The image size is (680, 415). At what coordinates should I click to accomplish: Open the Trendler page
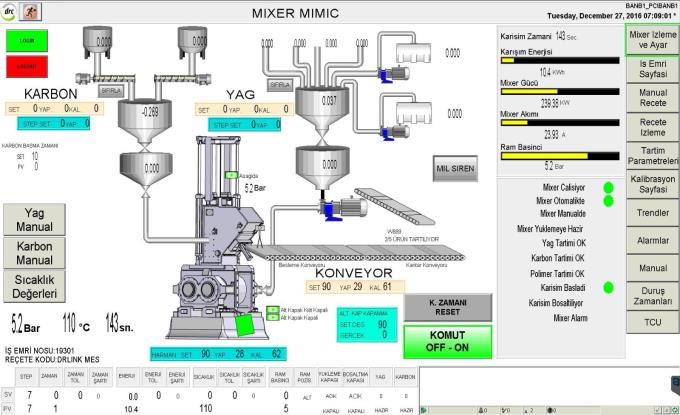pos(653,213)
